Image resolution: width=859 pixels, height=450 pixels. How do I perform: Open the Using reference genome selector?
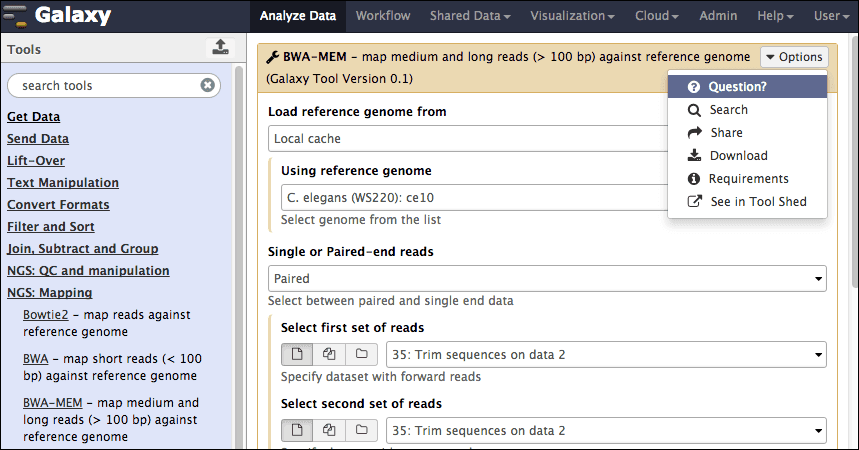(474, 198)
